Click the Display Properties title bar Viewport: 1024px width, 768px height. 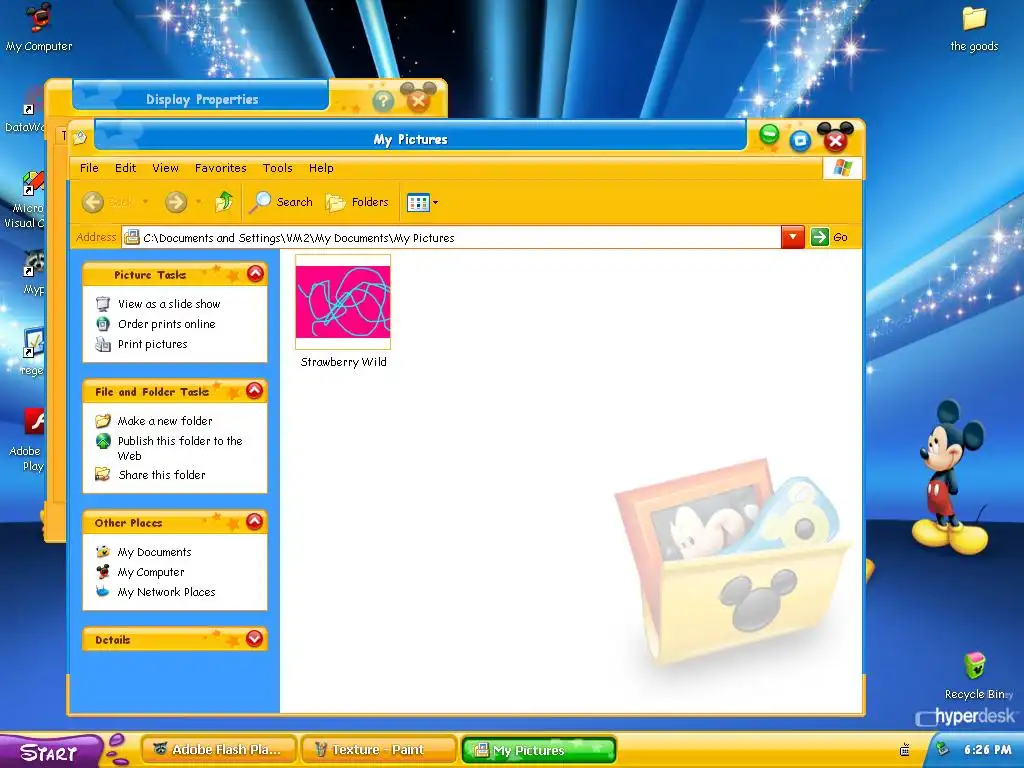pos(201,99)
